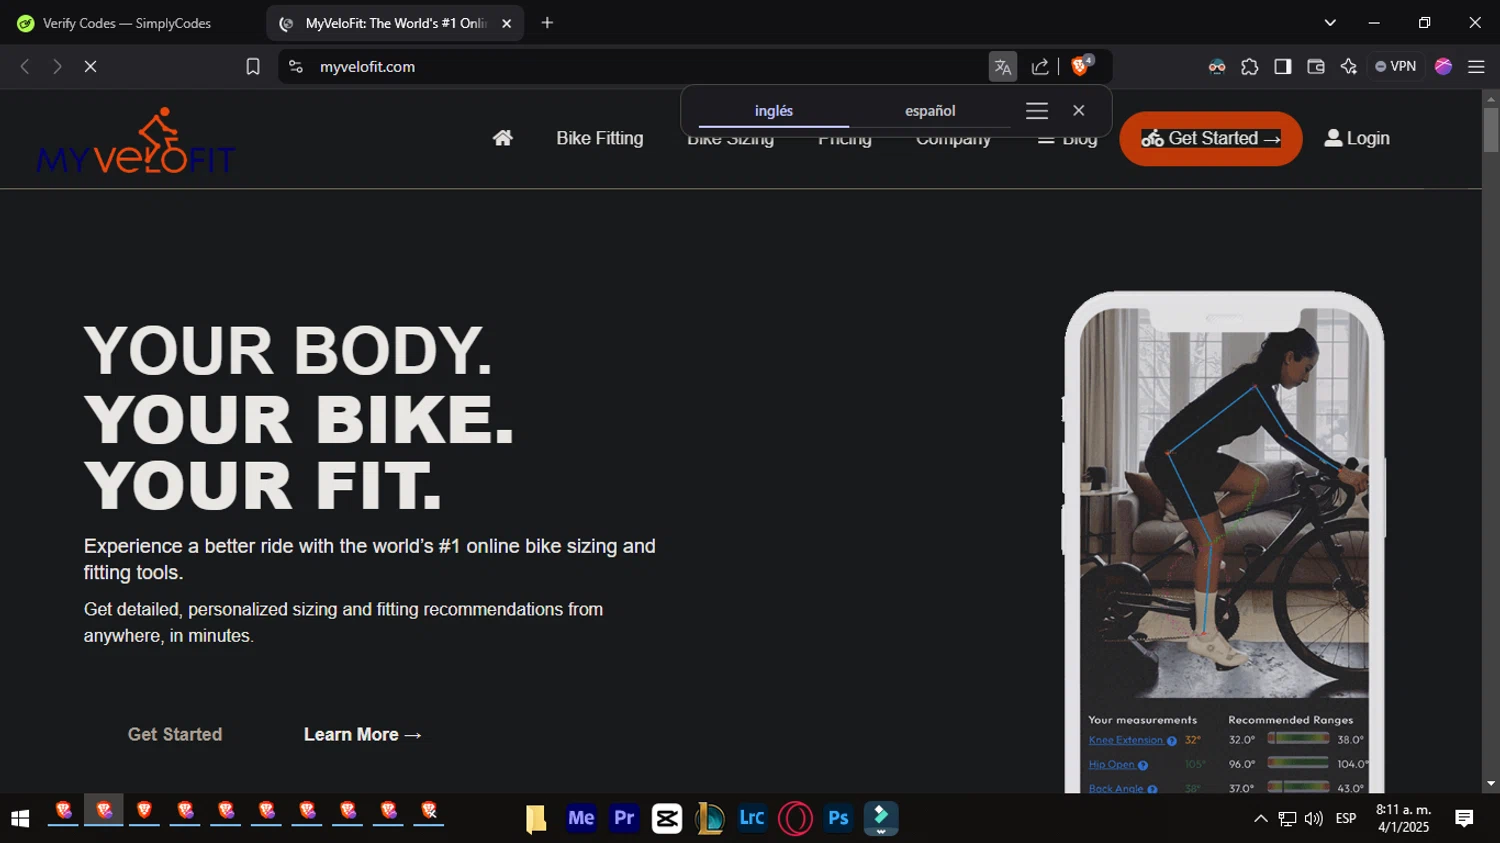Open the Blog navigation item
The image size is (1500, 843).
[1068, 139]
